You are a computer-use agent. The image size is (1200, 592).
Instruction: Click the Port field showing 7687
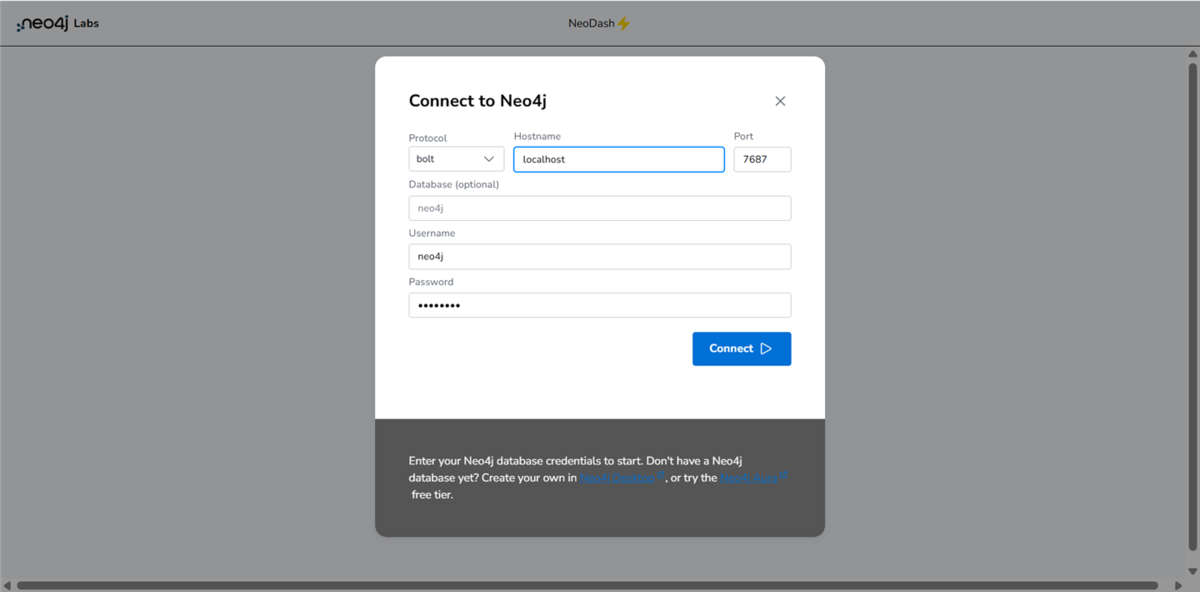tap(762, 159)
